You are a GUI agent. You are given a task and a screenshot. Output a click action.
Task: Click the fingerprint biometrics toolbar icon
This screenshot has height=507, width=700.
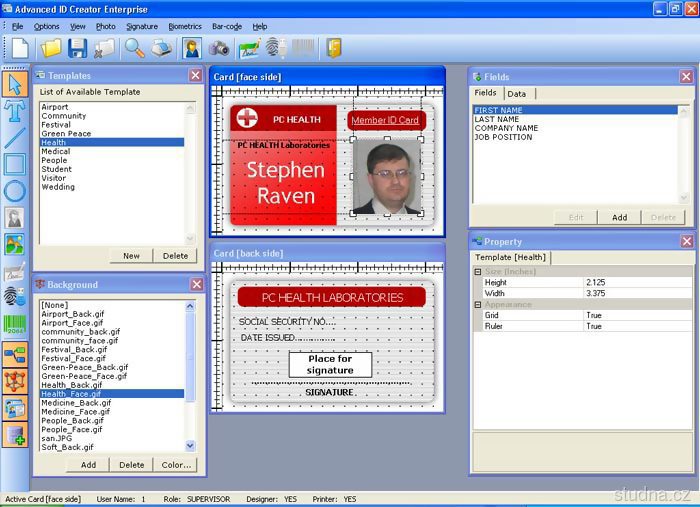click(276, 48)
